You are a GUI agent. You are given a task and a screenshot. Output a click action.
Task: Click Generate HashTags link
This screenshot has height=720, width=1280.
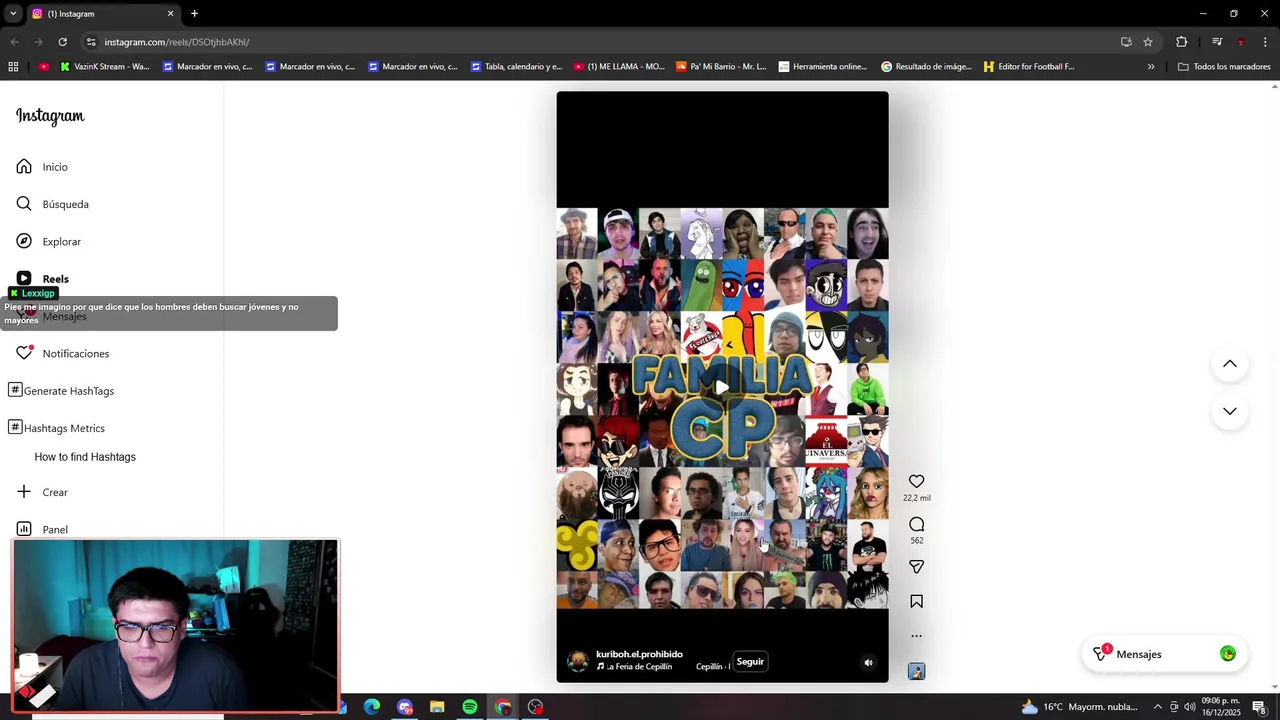[x=61, y=391]
